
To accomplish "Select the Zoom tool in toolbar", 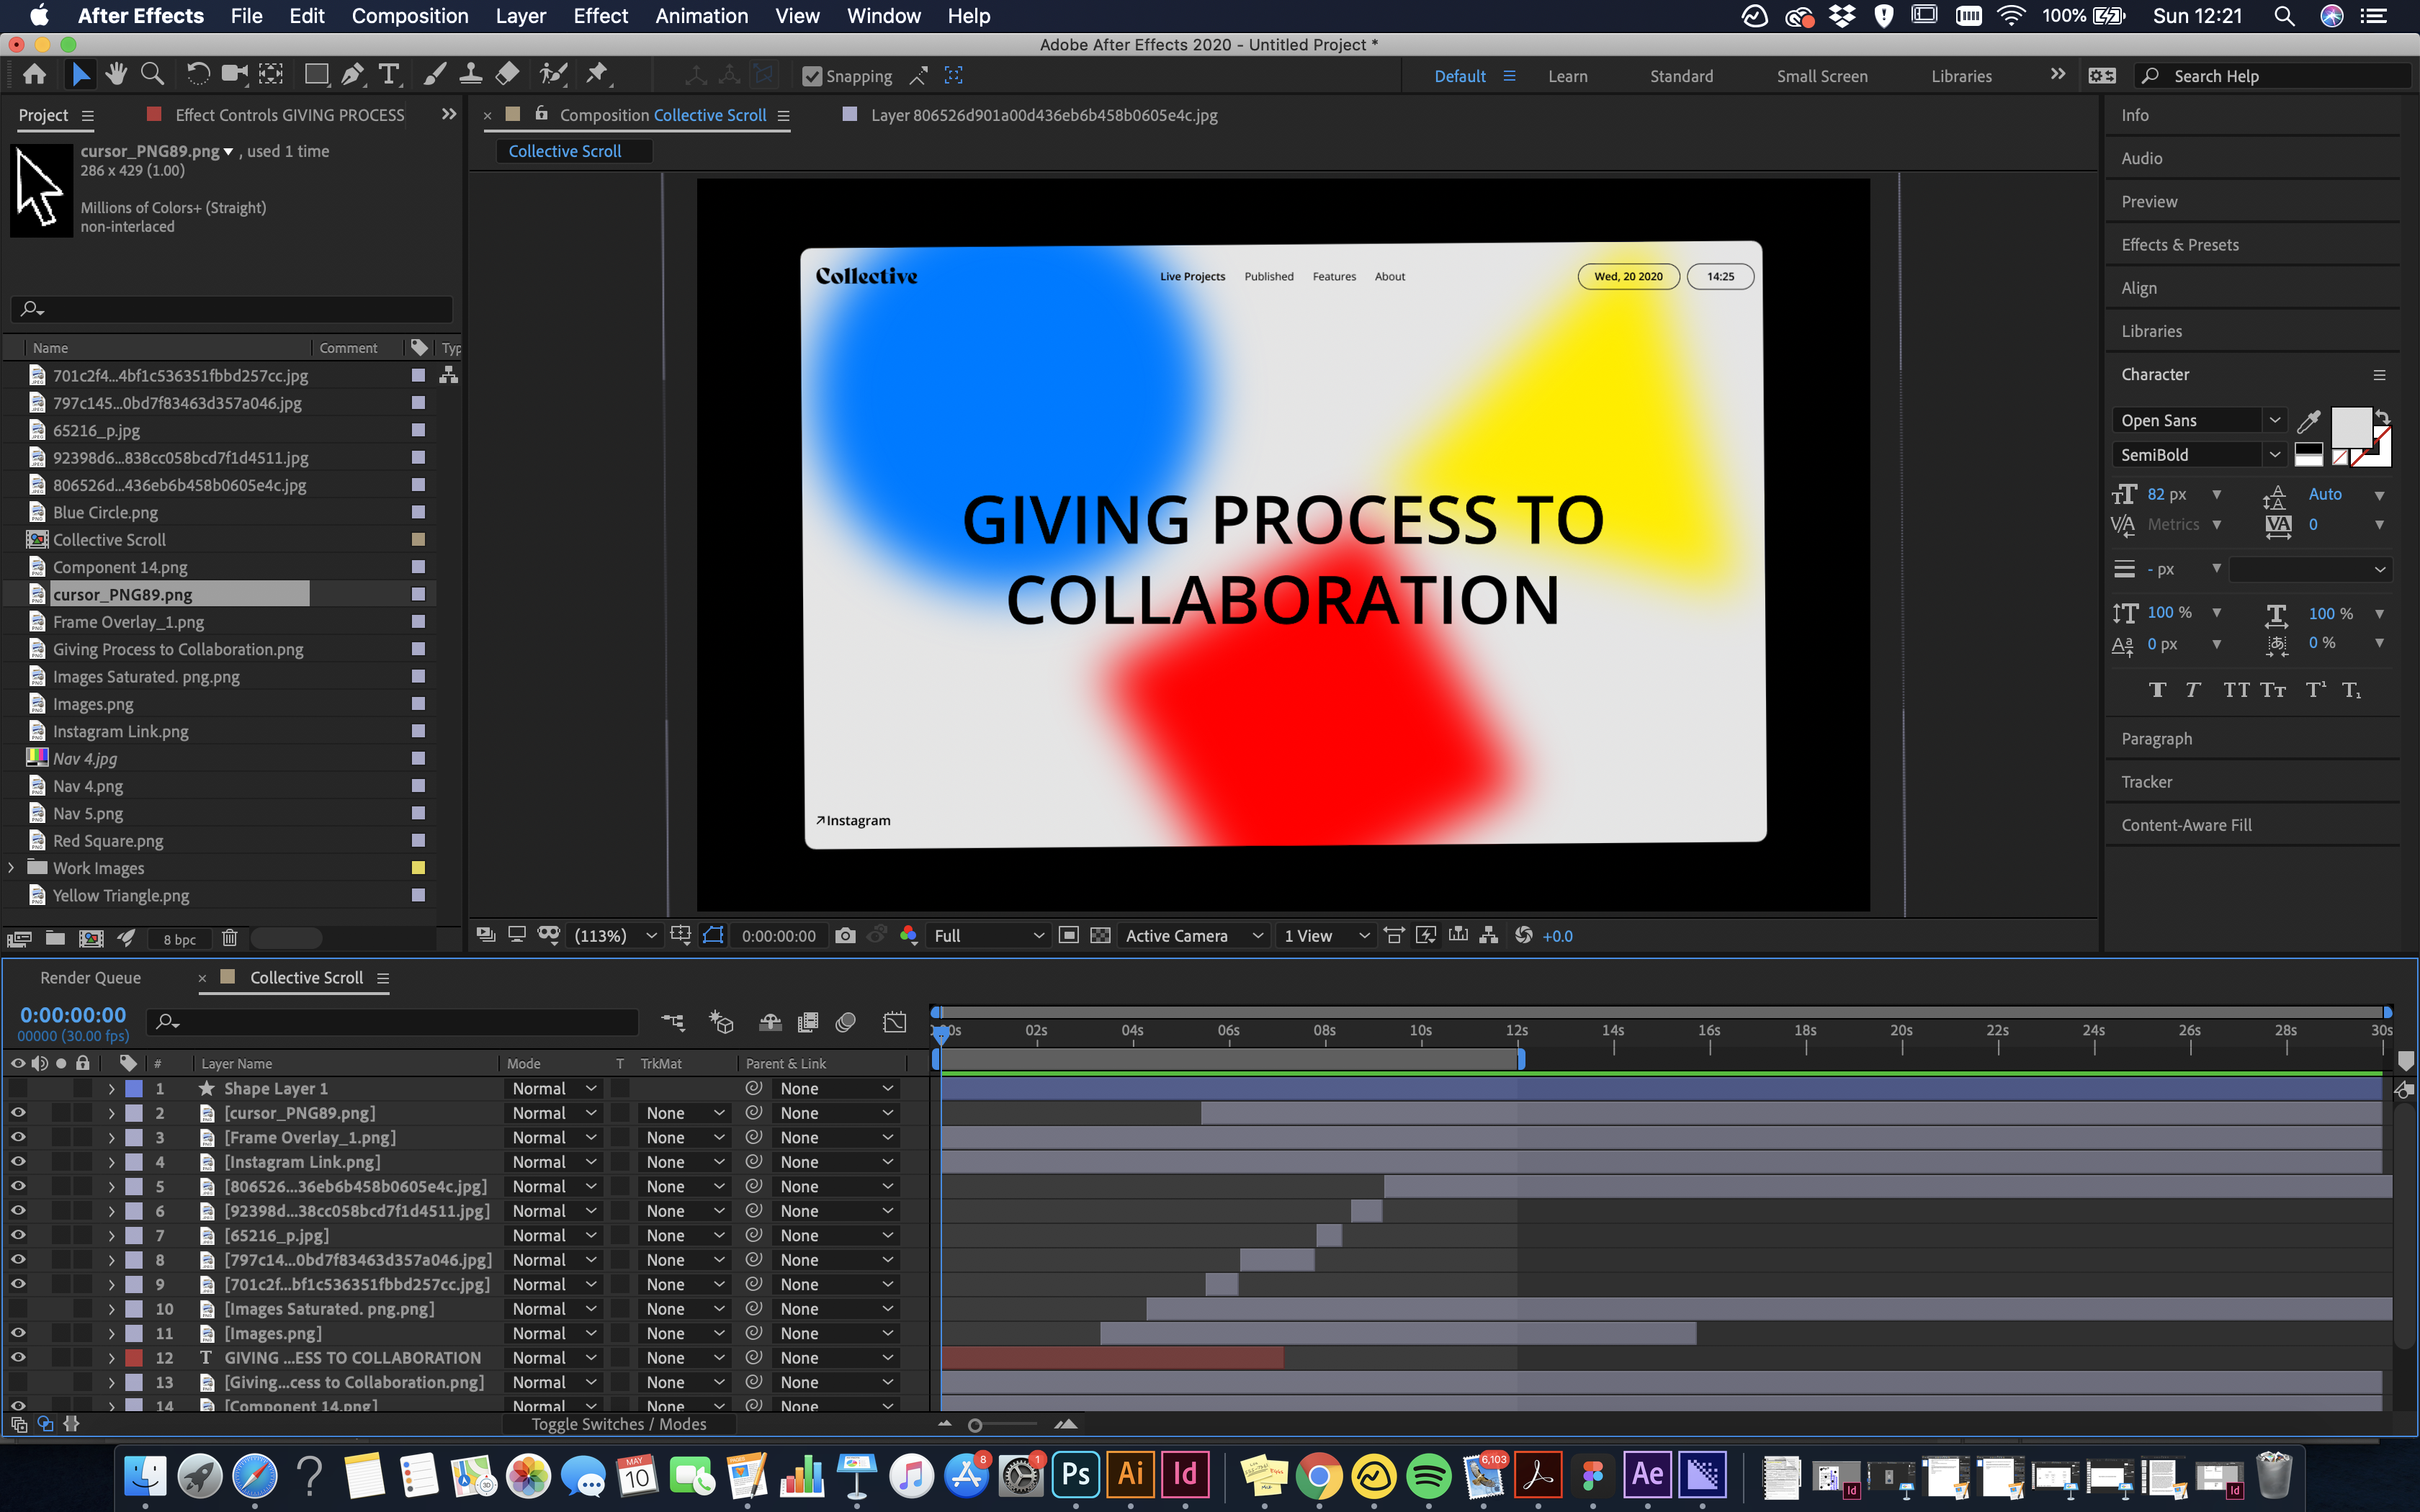I will 152,75.
